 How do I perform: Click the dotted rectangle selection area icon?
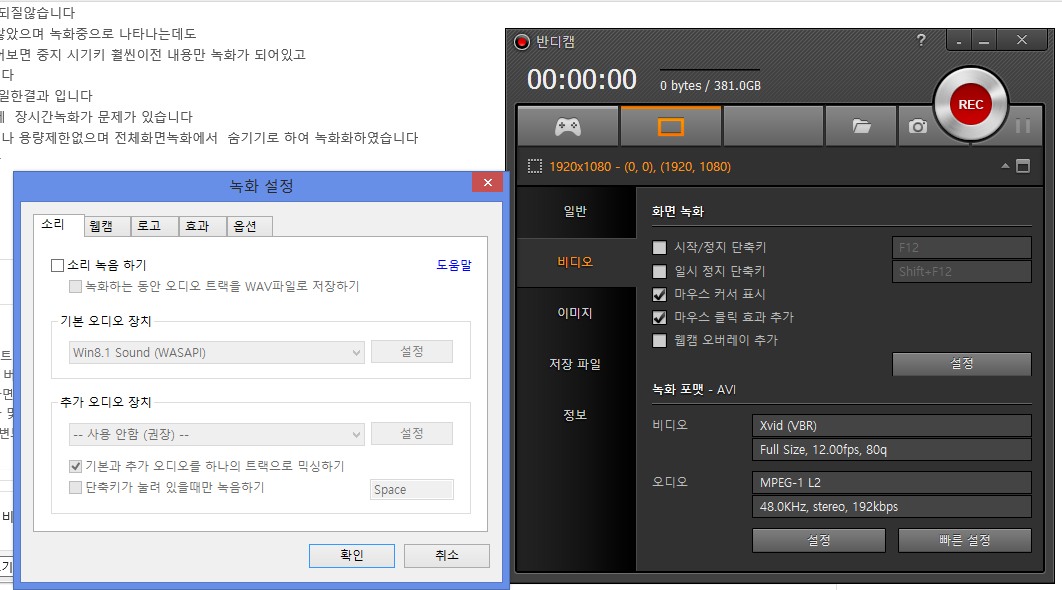(534, 167)
